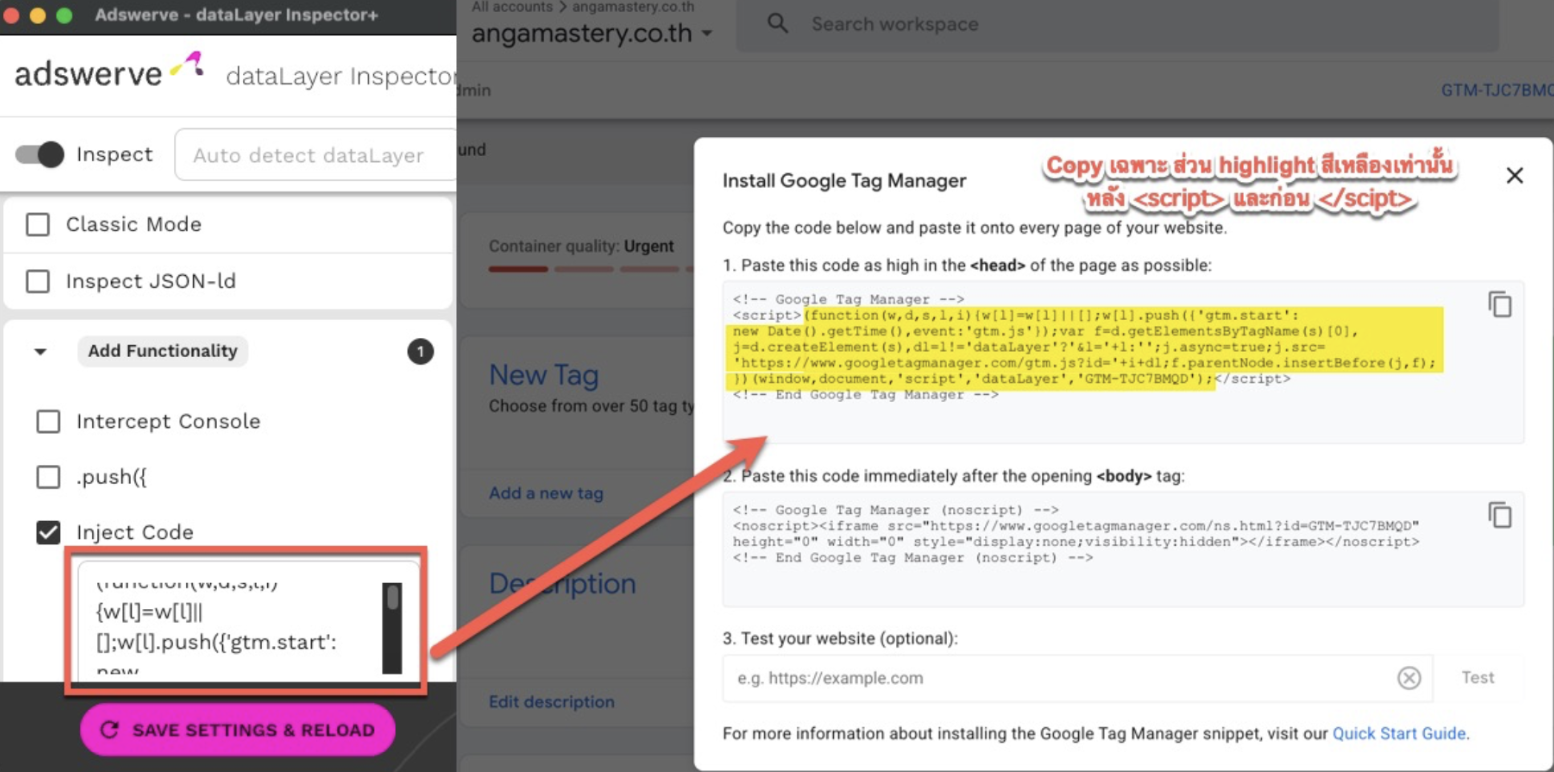Click the Search workspace field
Viewport: 1554px width, 772px height.
pyautogui.click(x=1117, y=24)
